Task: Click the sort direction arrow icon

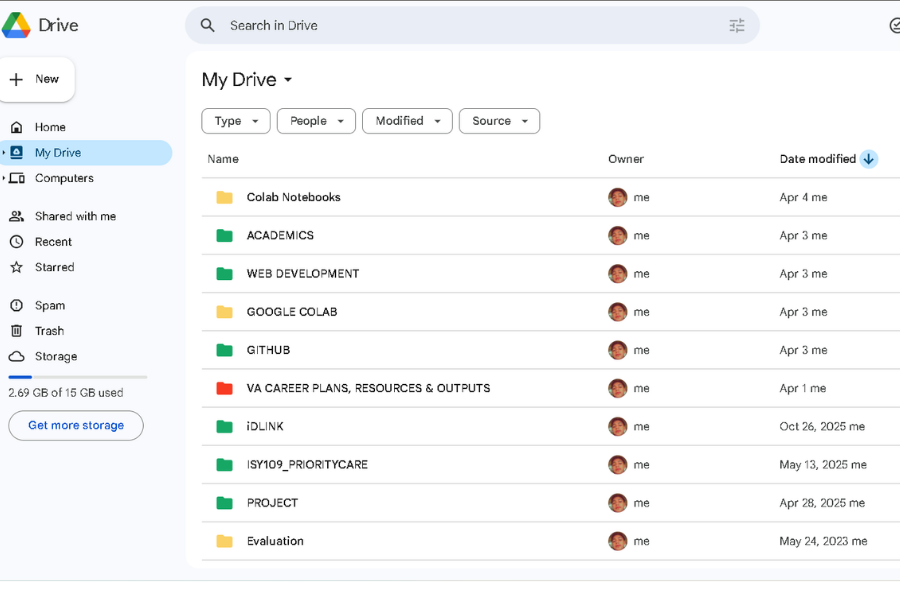Action: point(868,159)
